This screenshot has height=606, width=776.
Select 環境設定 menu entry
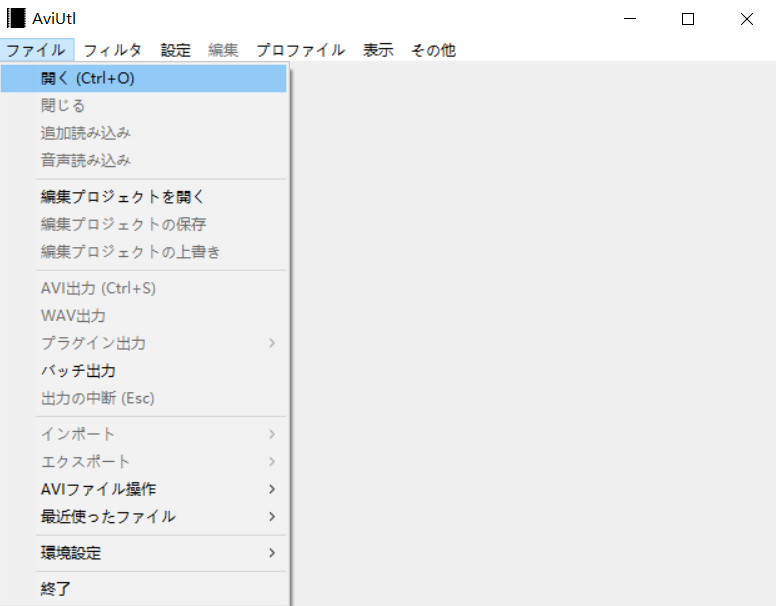(x=144, y=553)
